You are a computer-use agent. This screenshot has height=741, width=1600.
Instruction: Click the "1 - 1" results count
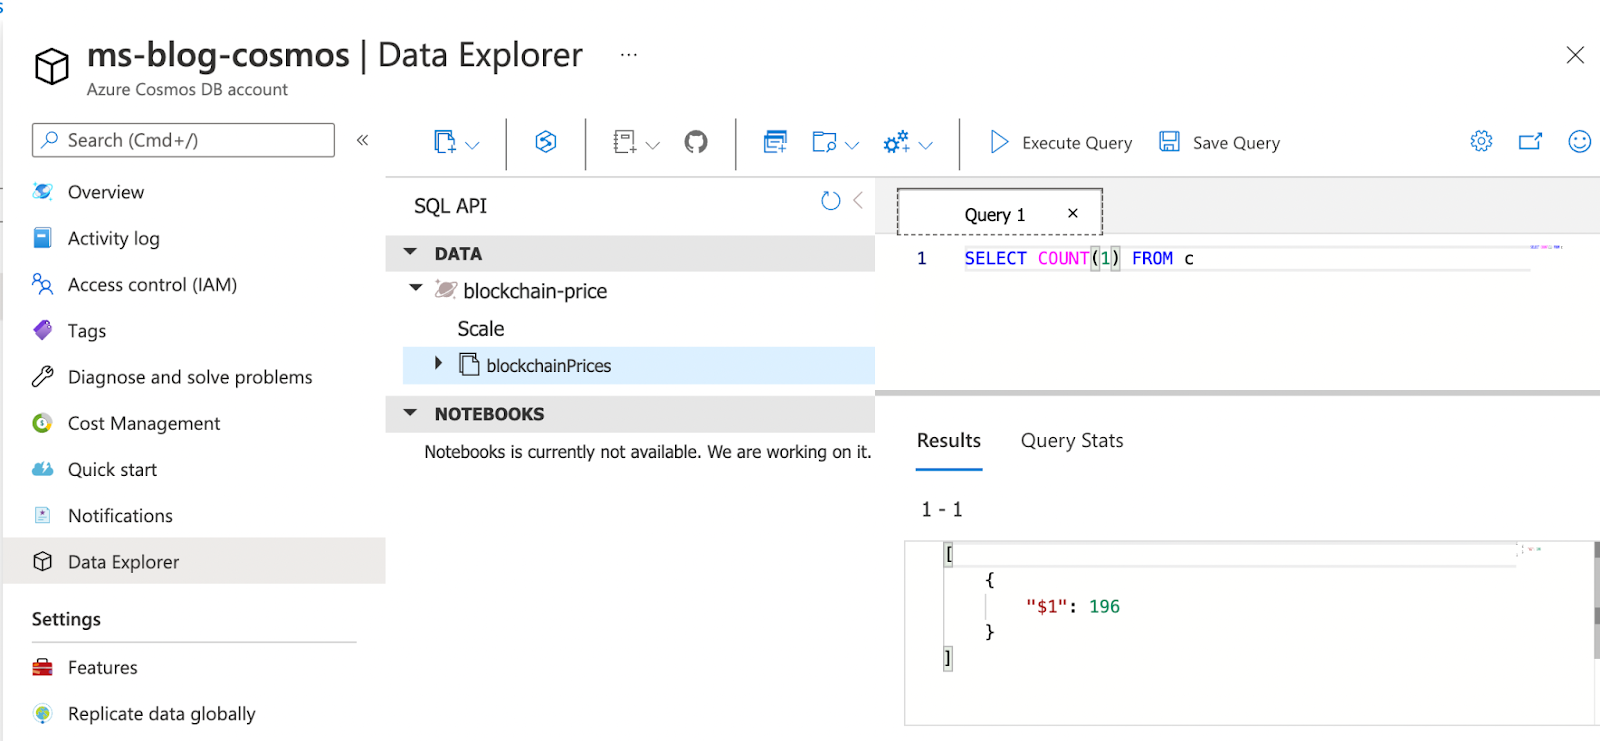click(942, 510)
